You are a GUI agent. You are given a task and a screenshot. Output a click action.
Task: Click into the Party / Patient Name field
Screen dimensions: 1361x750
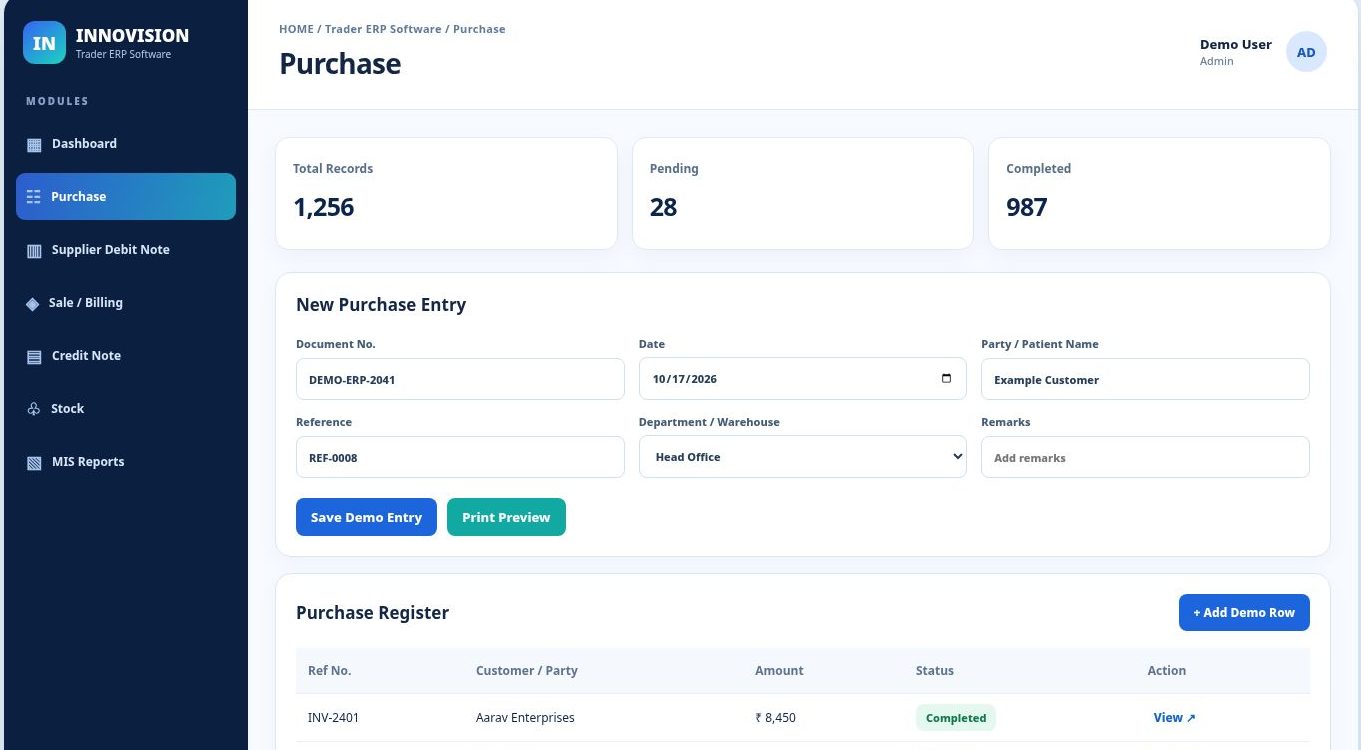coord(1145,379)
